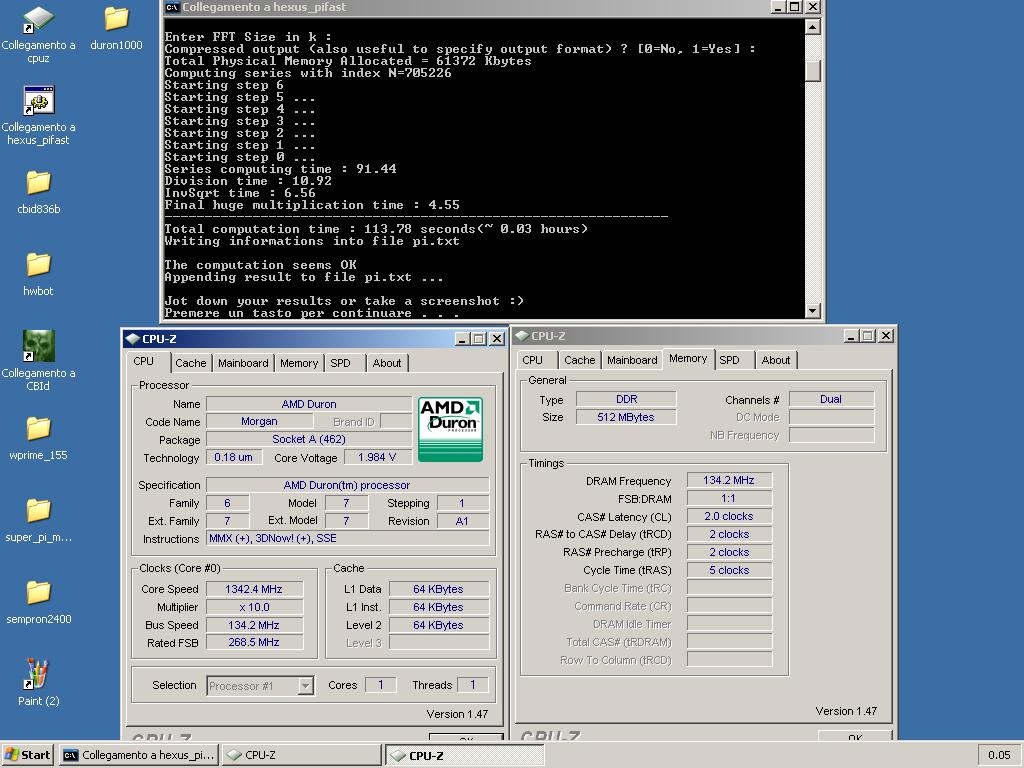Click the Rated FSB value 268.5 MHz
Screen dimensions: 1024x768
254,643
